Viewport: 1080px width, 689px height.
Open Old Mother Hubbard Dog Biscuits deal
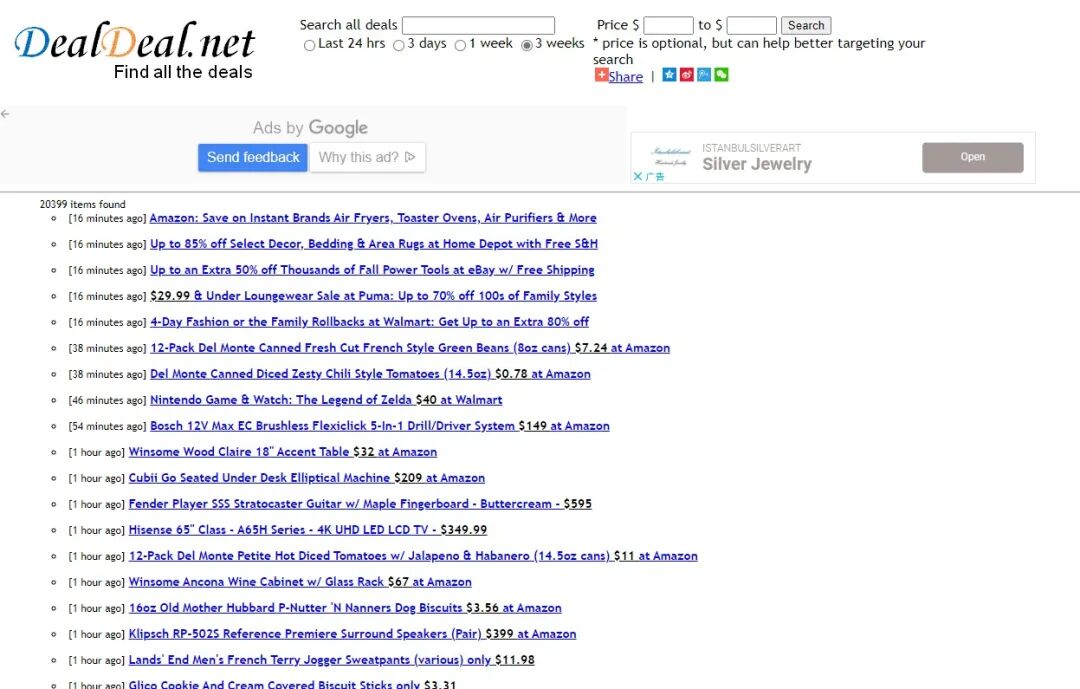click(345, 608)
